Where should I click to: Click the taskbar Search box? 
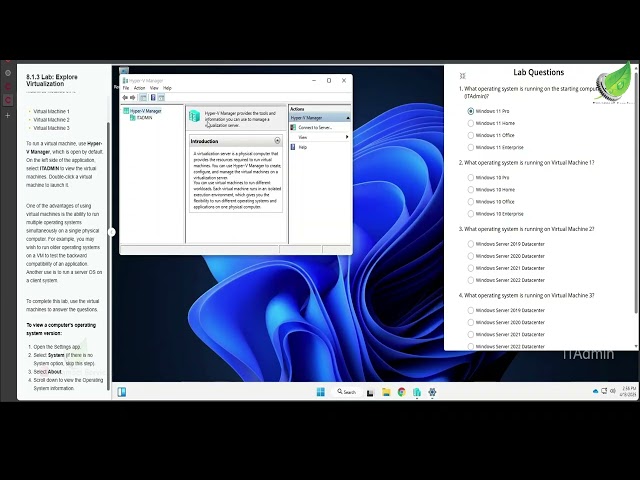346,392
